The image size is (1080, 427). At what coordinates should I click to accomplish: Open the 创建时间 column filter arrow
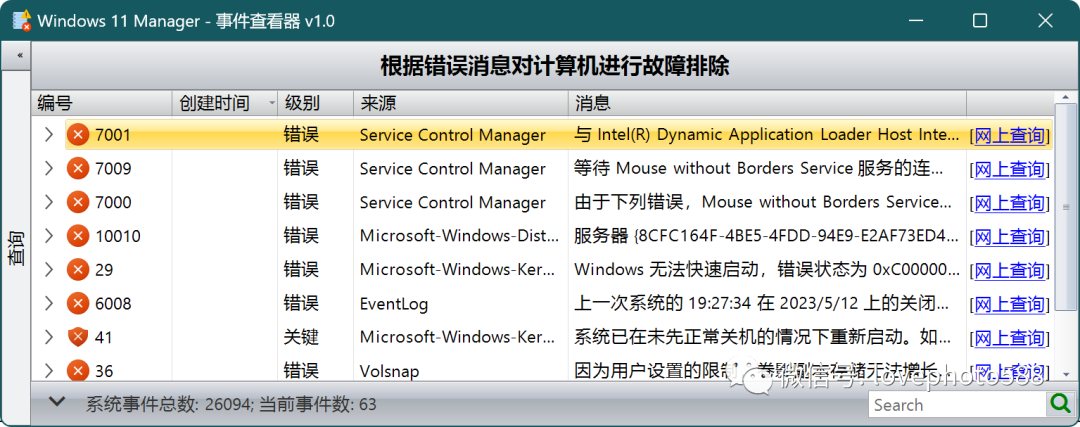tap(271, 104)
